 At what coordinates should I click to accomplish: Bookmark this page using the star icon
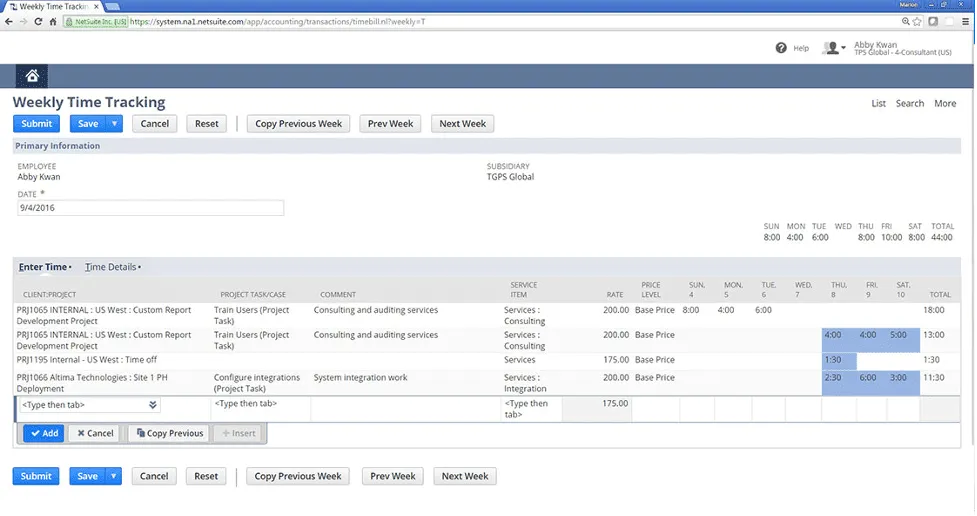point(918,21)
